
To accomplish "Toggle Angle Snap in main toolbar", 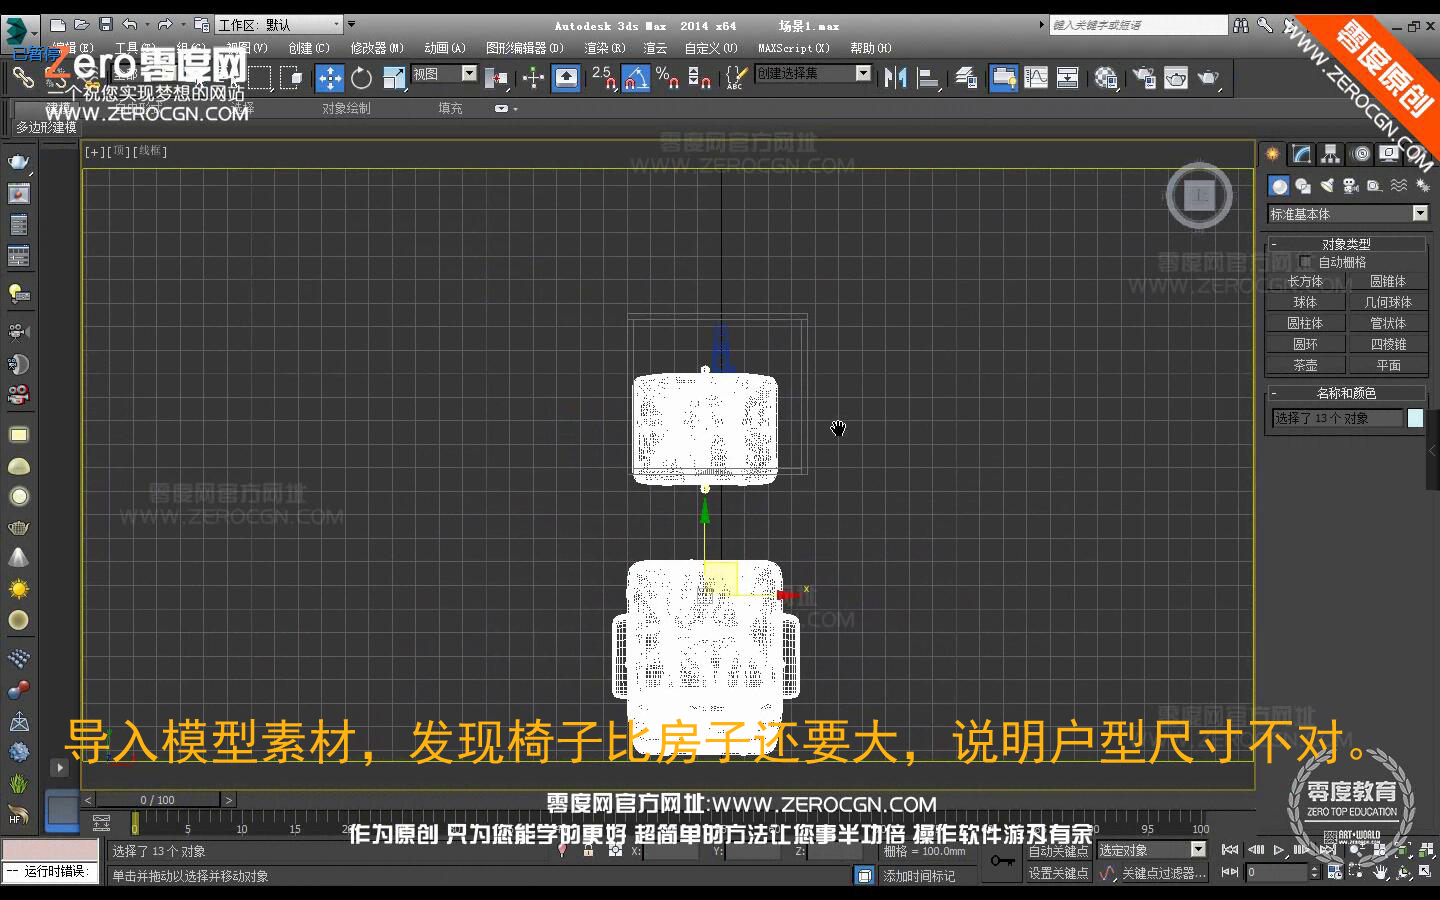I will 635,78.
